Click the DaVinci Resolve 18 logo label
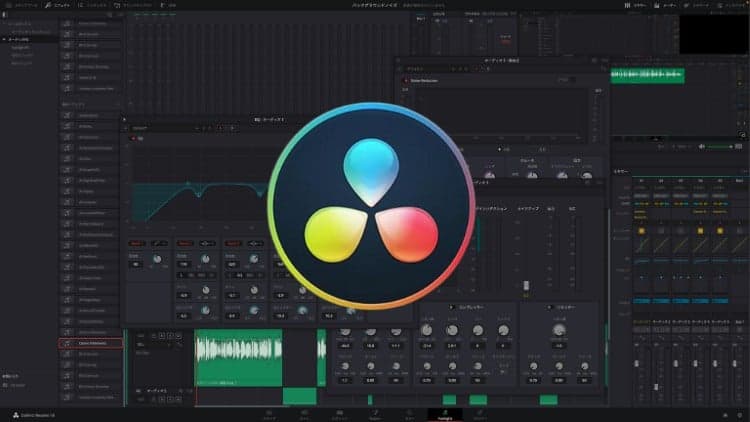Viewport: 750px width, 422px height. (x=33, y=415)
